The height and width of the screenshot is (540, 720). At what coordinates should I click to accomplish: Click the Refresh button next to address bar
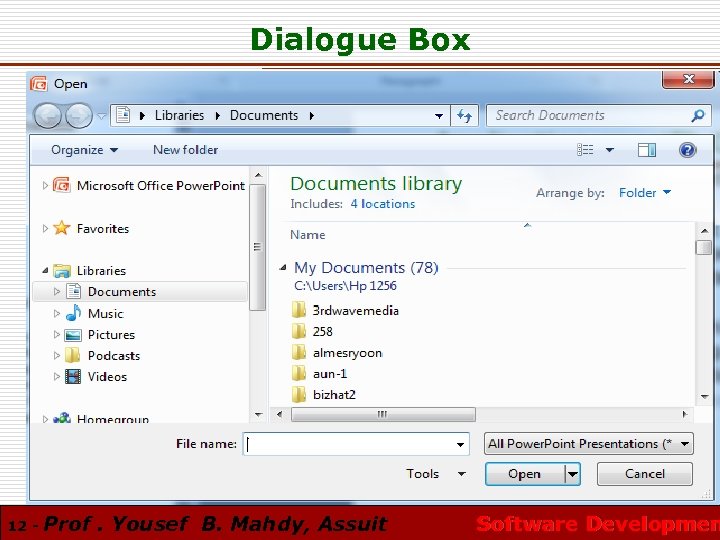(464, 116)
